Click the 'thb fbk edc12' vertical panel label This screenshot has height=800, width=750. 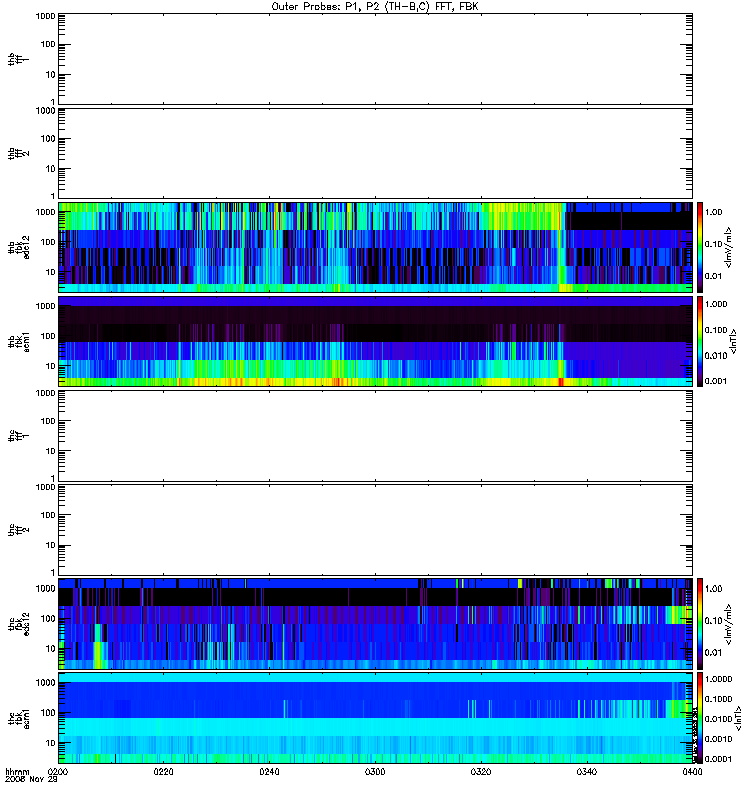pyautogui.click(x=19, y=247)
